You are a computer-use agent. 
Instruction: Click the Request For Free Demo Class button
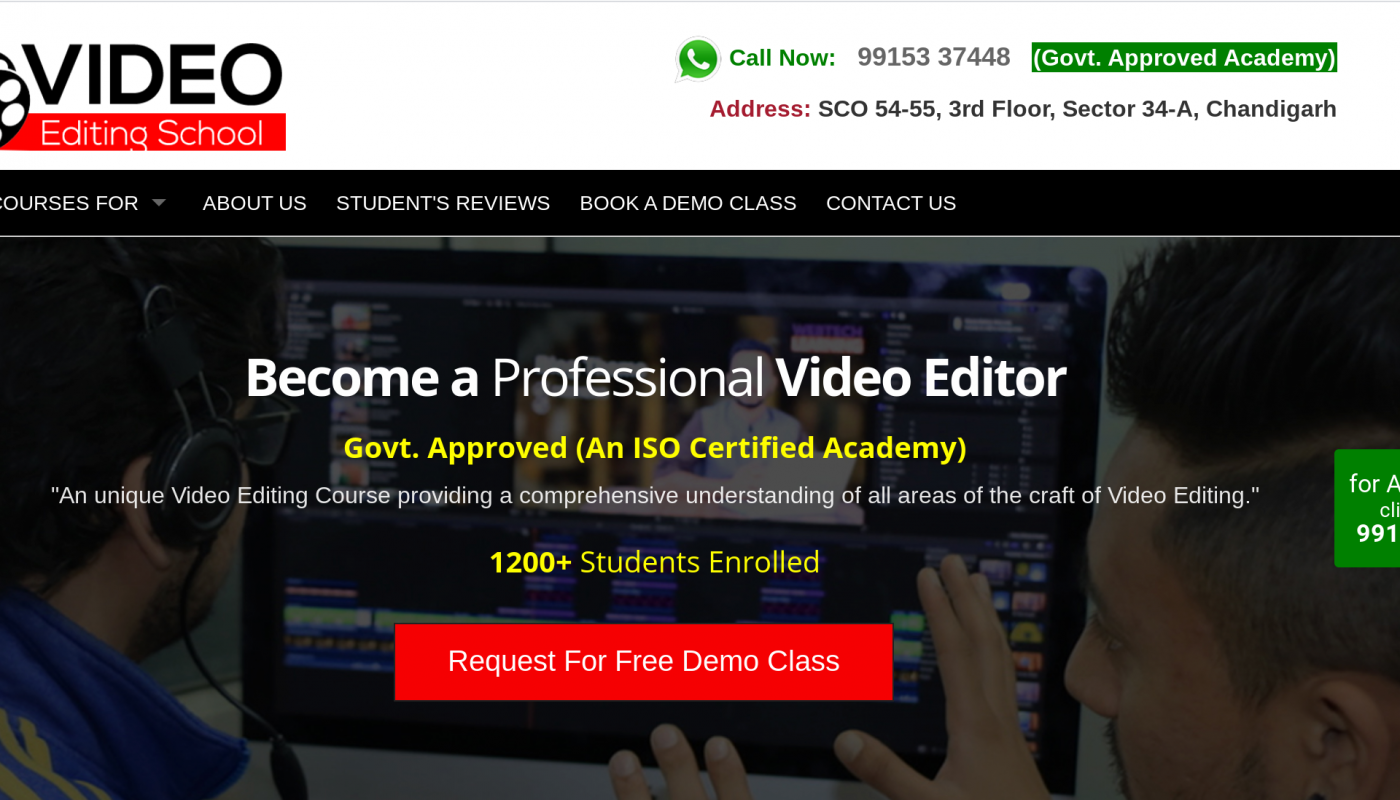click(643, 661)
